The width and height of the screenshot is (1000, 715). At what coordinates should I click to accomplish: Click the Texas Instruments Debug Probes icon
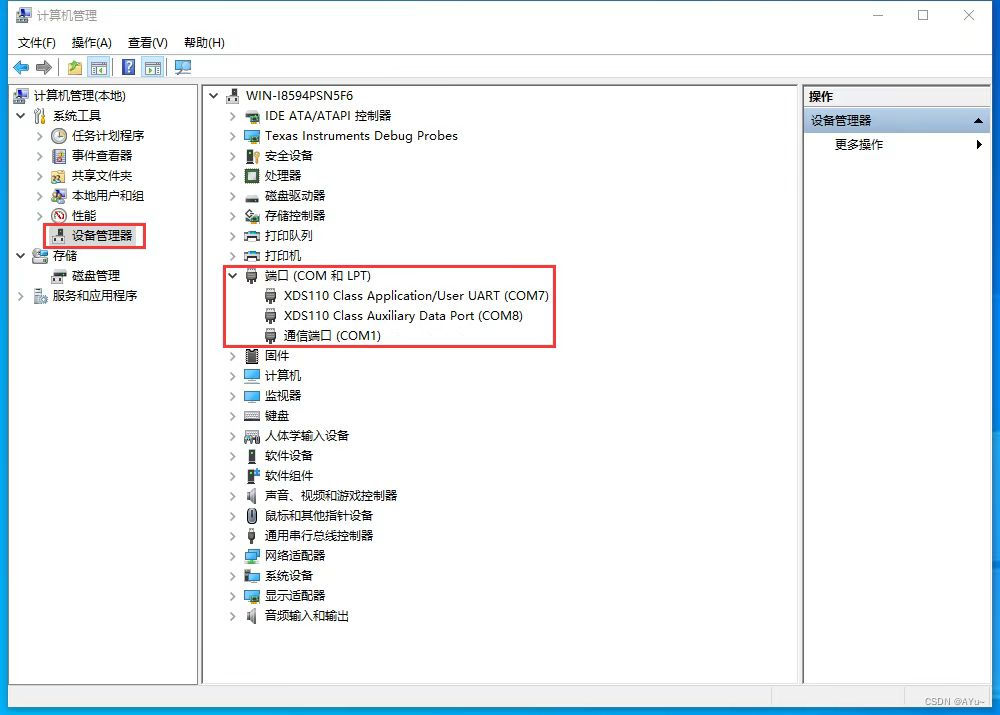[252, 136]
